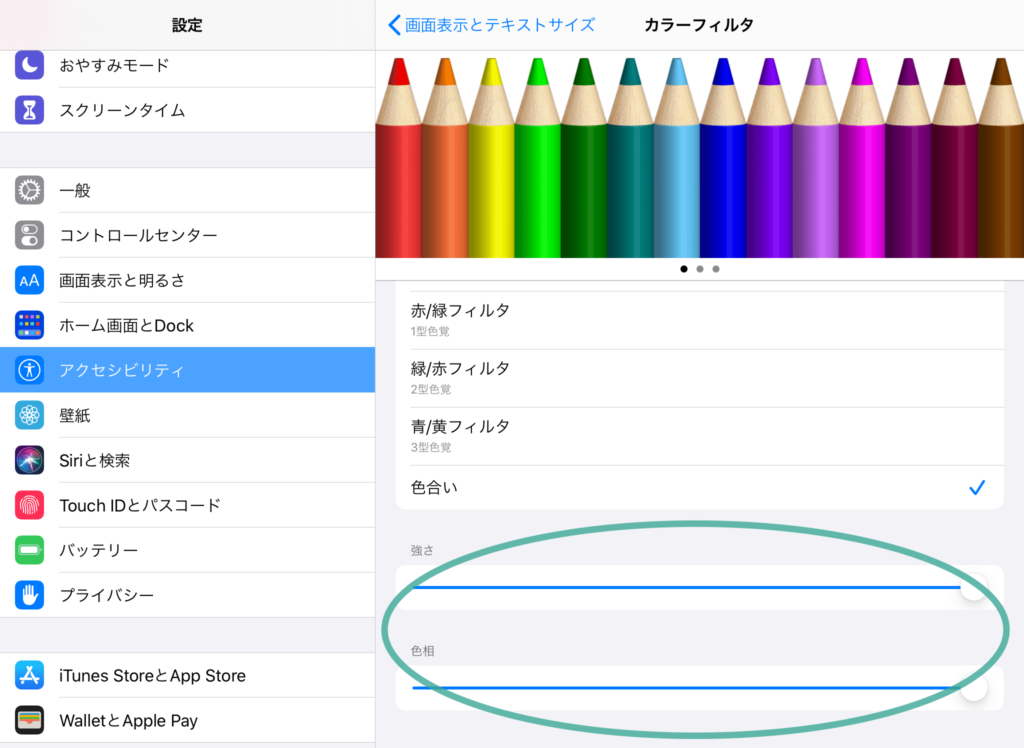The width and height of the screenshot is (1024, 748).
Task: Select the checked 色合い option
Action: (x=699, y=488)
